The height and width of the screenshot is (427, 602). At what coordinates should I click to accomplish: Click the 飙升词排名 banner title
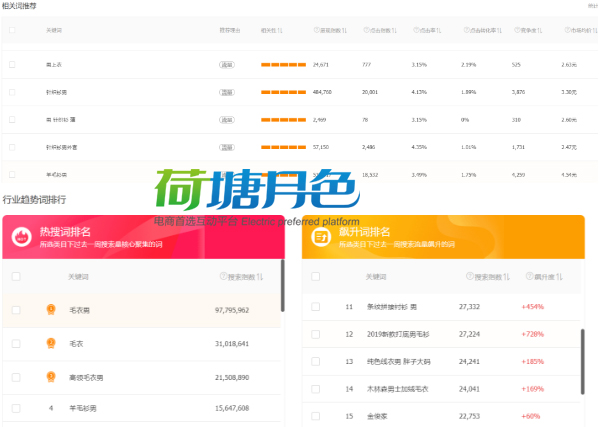(x=364, y=232)
